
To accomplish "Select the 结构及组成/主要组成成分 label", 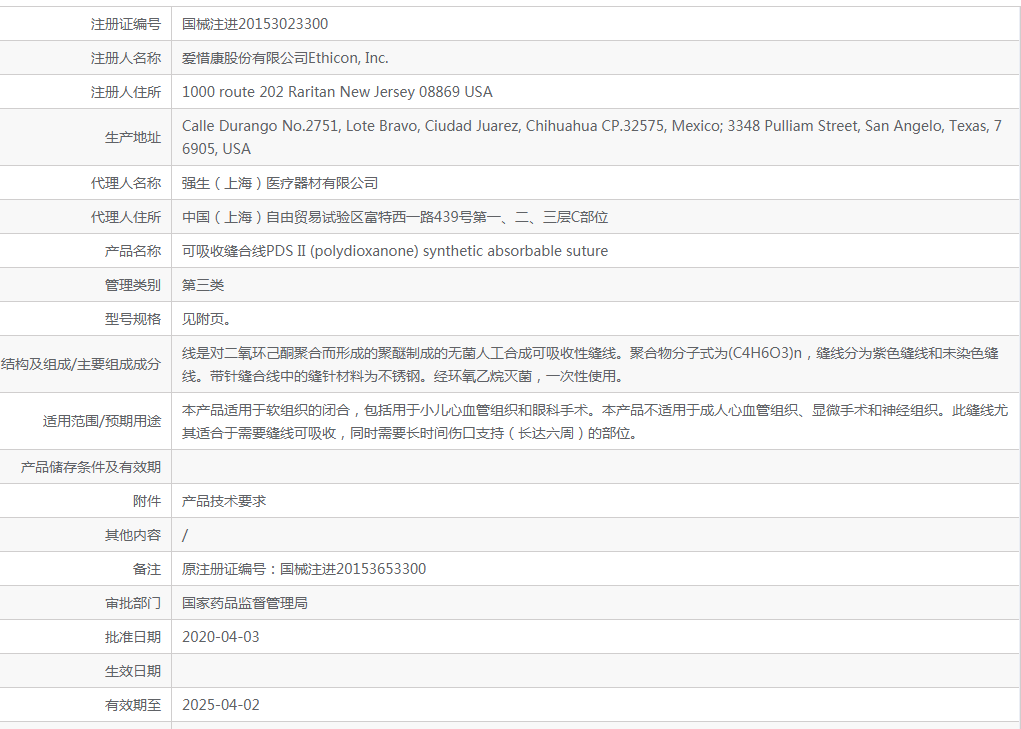I will point(81,364).
